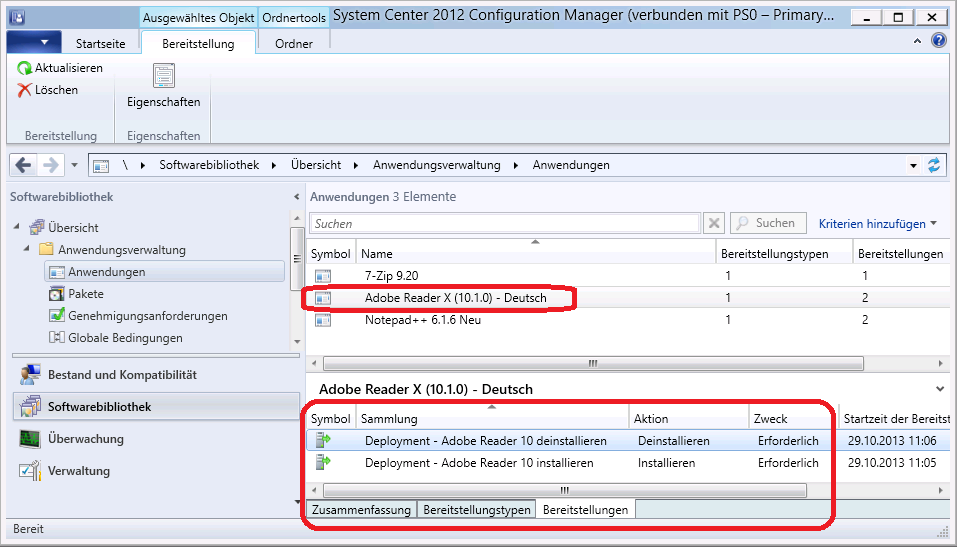Click the address bar root node icon

click(101, 165)
